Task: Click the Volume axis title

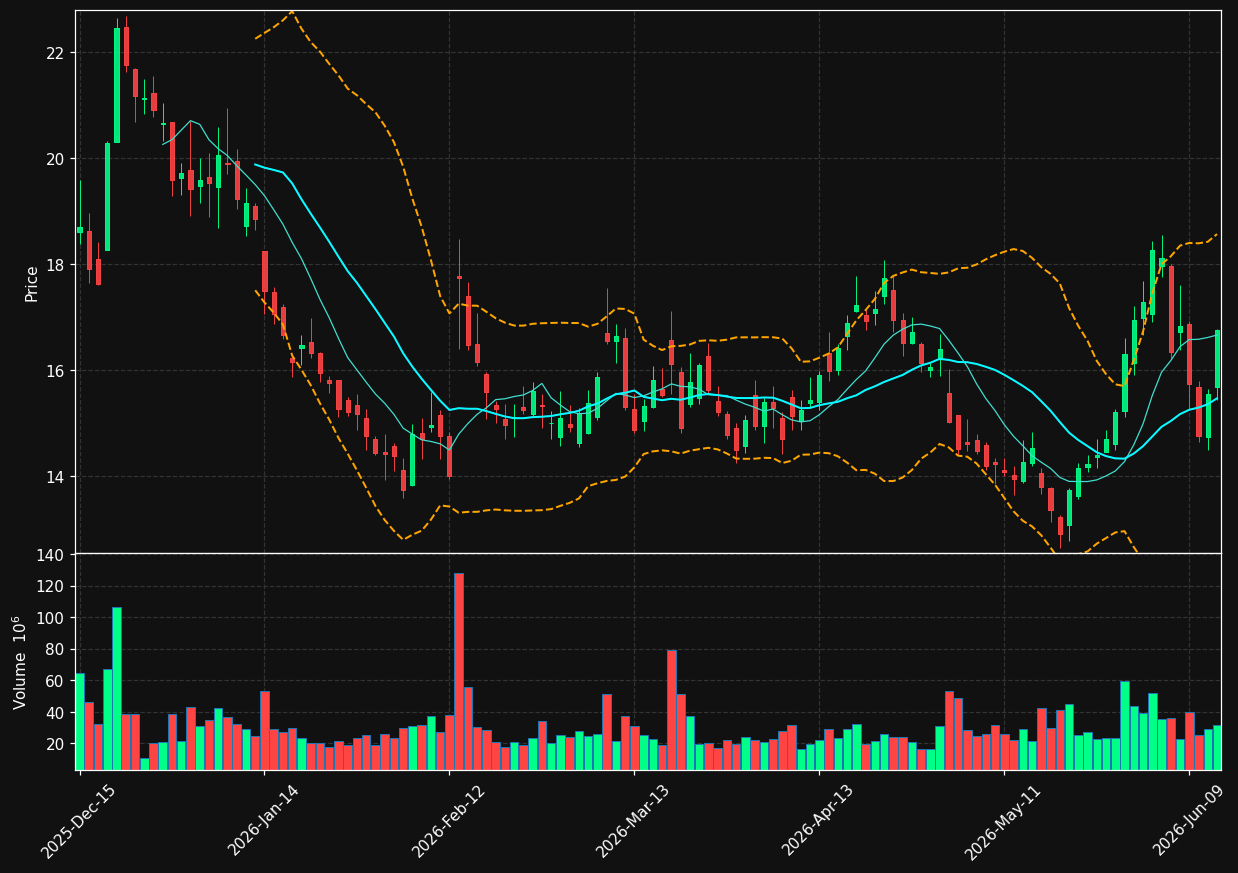Action: click(x=20, y=662)
